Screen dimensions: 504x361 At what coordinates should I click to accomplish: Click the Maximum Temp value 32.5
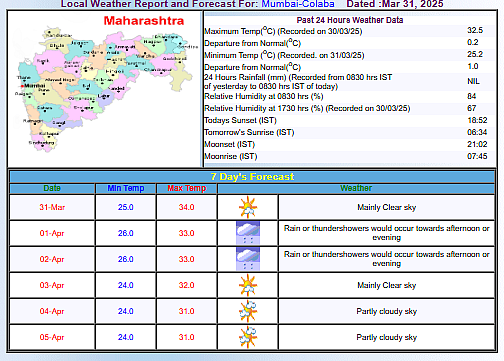point(475,30)
